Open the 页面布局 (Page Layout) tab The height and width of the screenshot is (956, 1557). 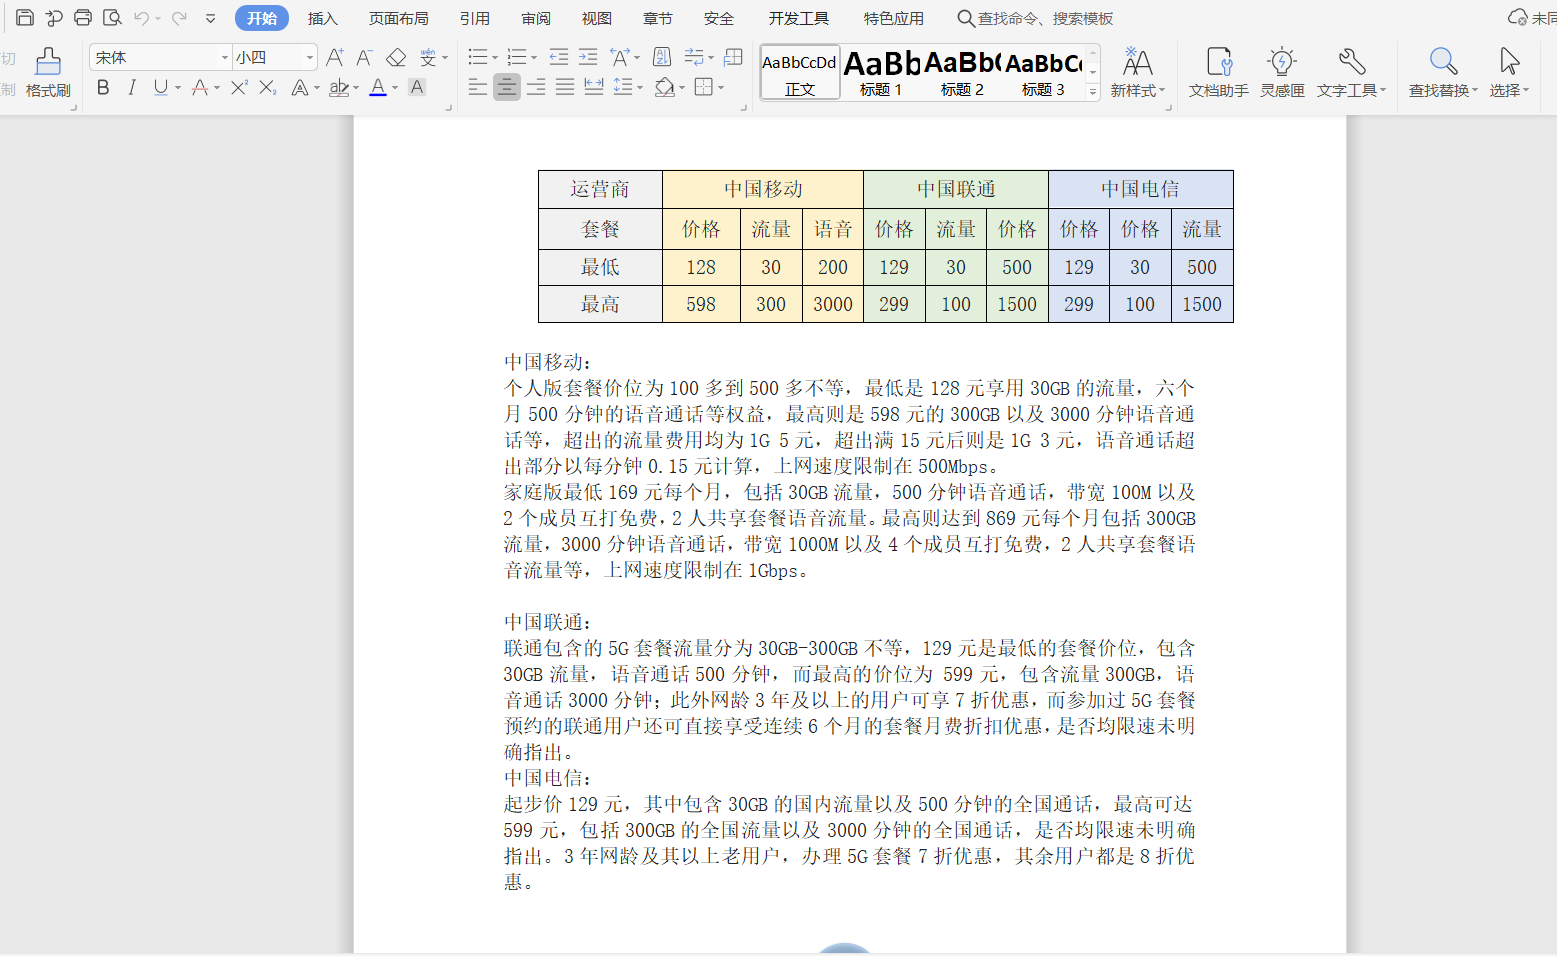399,18
